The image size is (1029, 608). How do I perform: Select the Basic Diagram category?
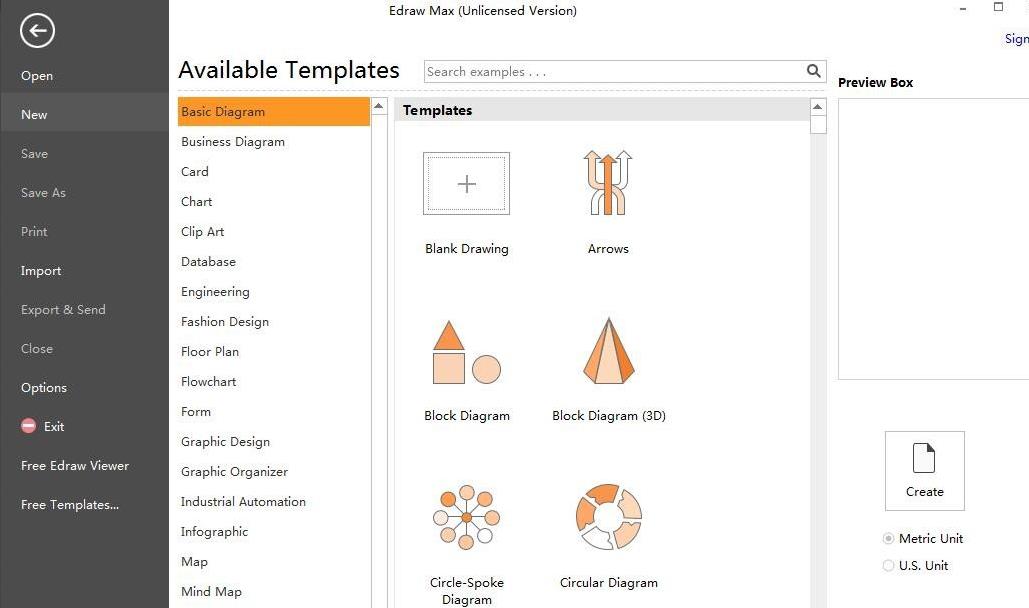(x=274, y=112)
